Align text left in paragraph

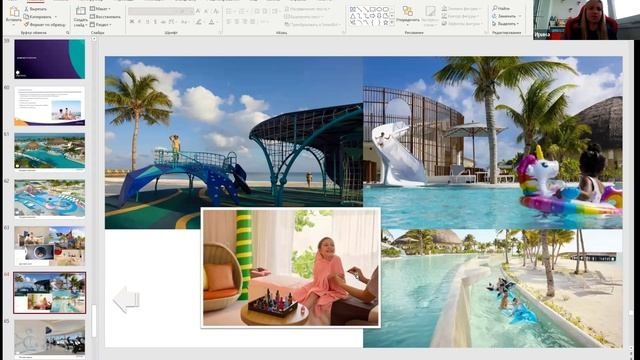(x=229, y=22)
